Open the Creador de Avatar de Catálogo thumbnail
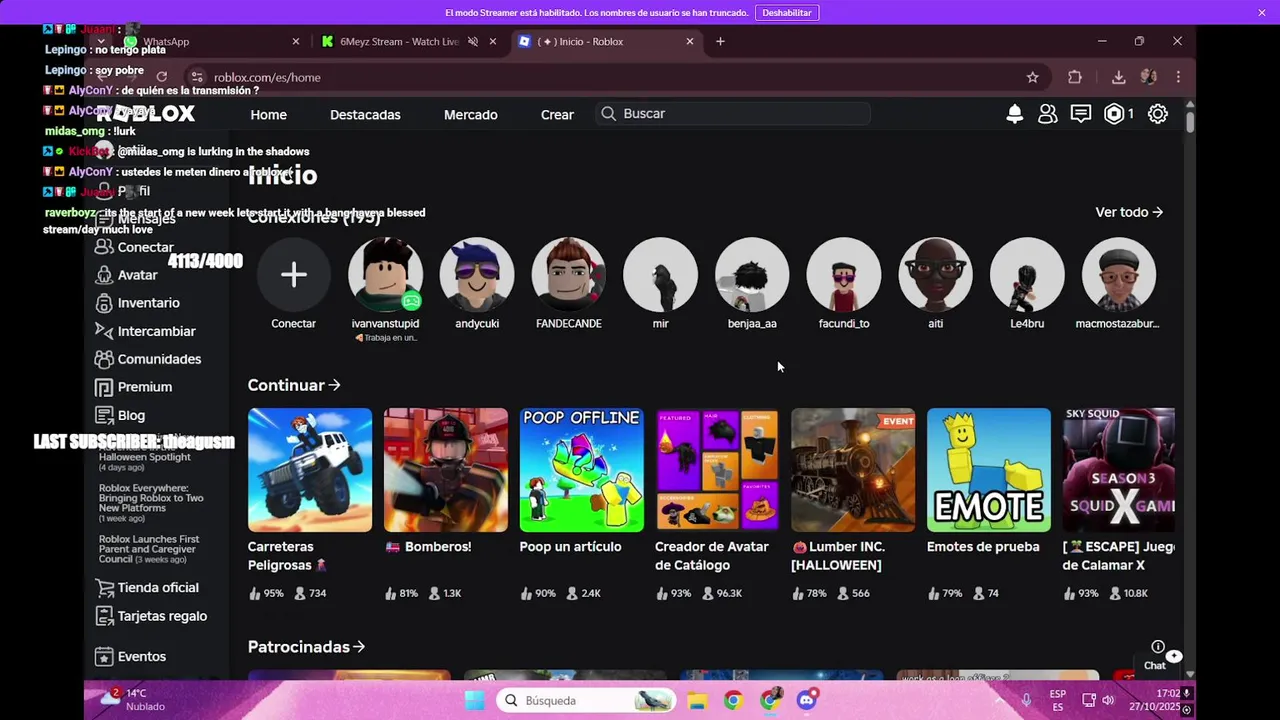1280x720 pixels. (717, 470)
